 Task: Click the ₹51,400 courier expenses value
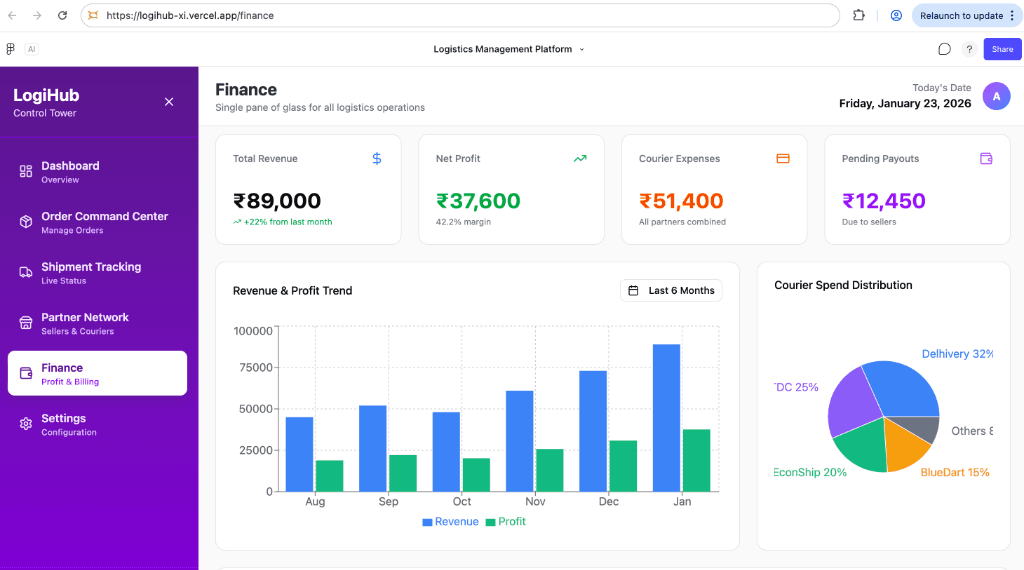[x=681, y=201]
